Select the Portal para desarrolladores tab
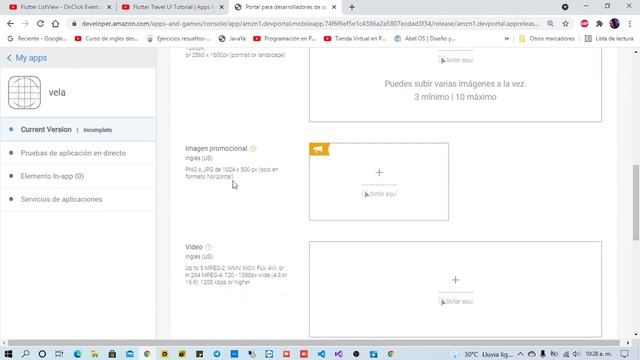The image size is (640, 360). coord(284,7)
